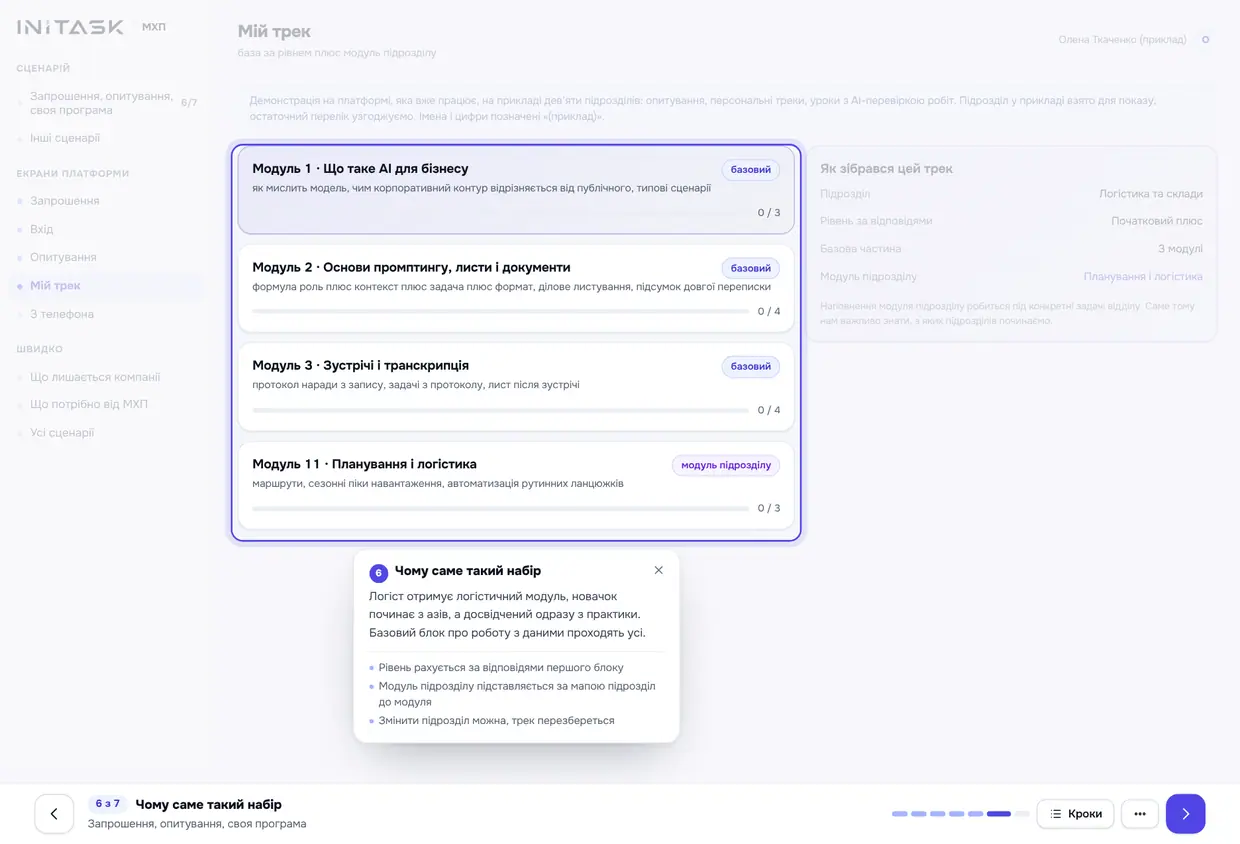The image size is (1240, 844).
Task: Click the 'базовий' badge on Модуль 1
Action: [751, 170]
